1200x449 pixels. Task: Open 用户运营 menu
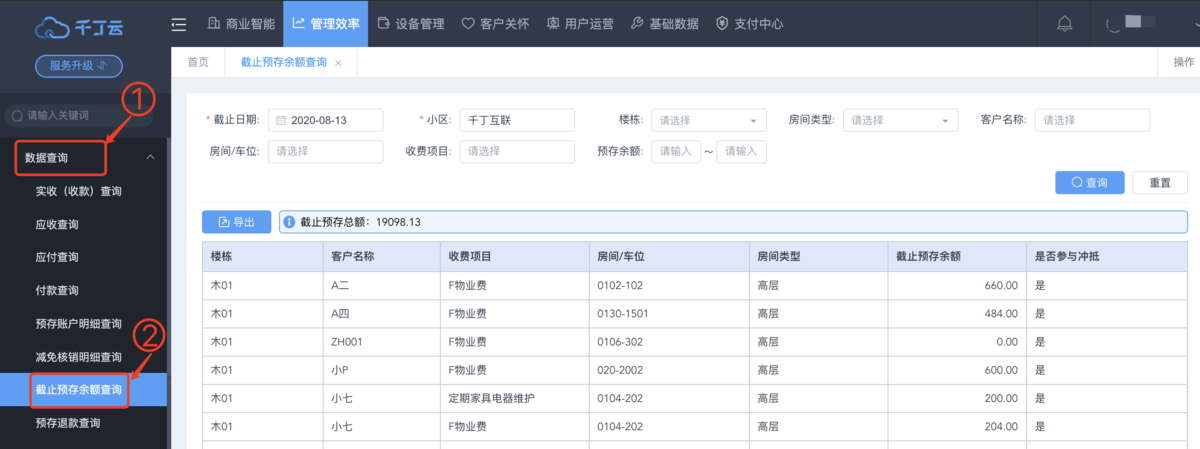(580, 24)
